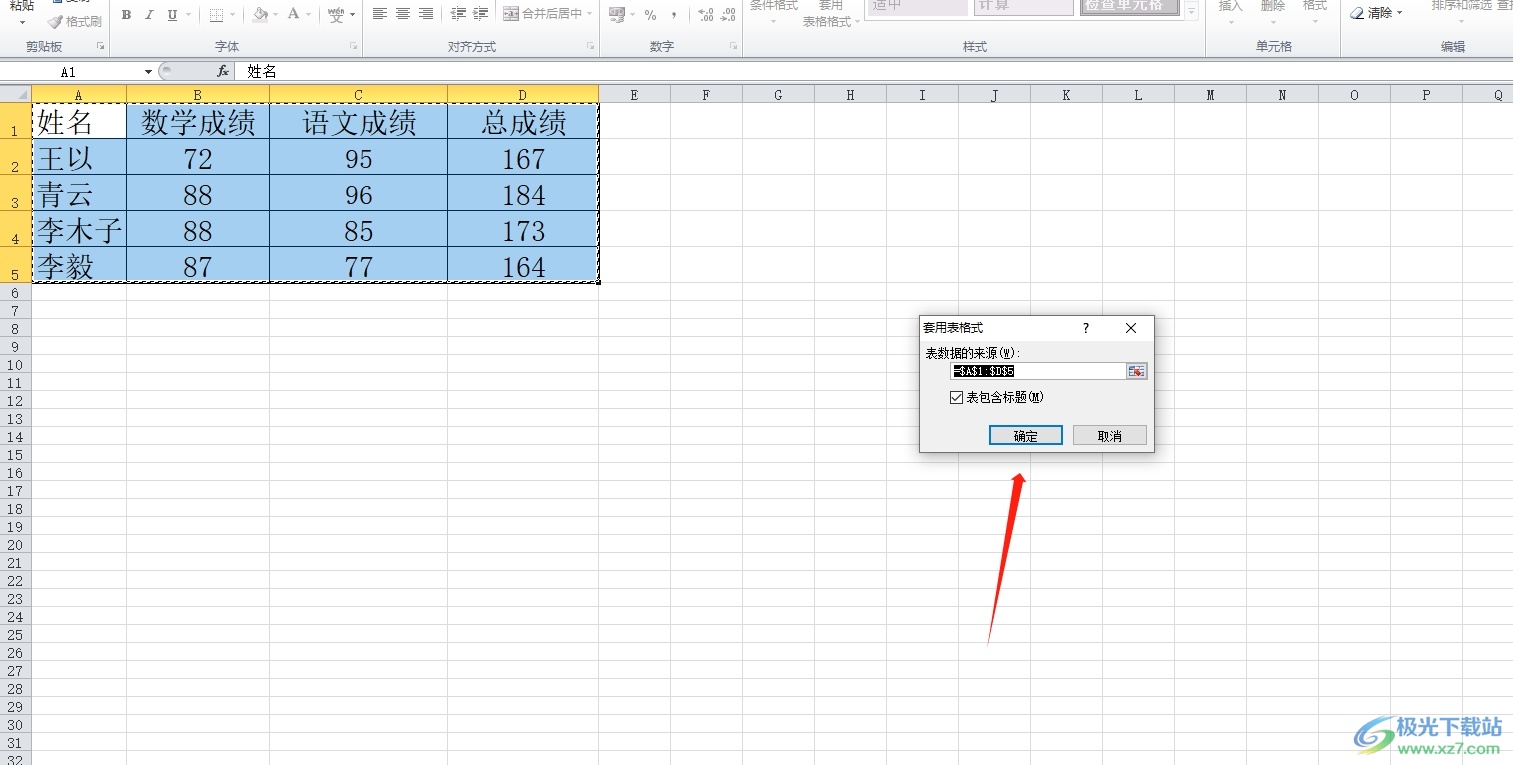The width and height of the screenshot is (1513, 765).
Task: Click the help question mark in dialog
Action: pyautogui.click(x=1086, y=328)
